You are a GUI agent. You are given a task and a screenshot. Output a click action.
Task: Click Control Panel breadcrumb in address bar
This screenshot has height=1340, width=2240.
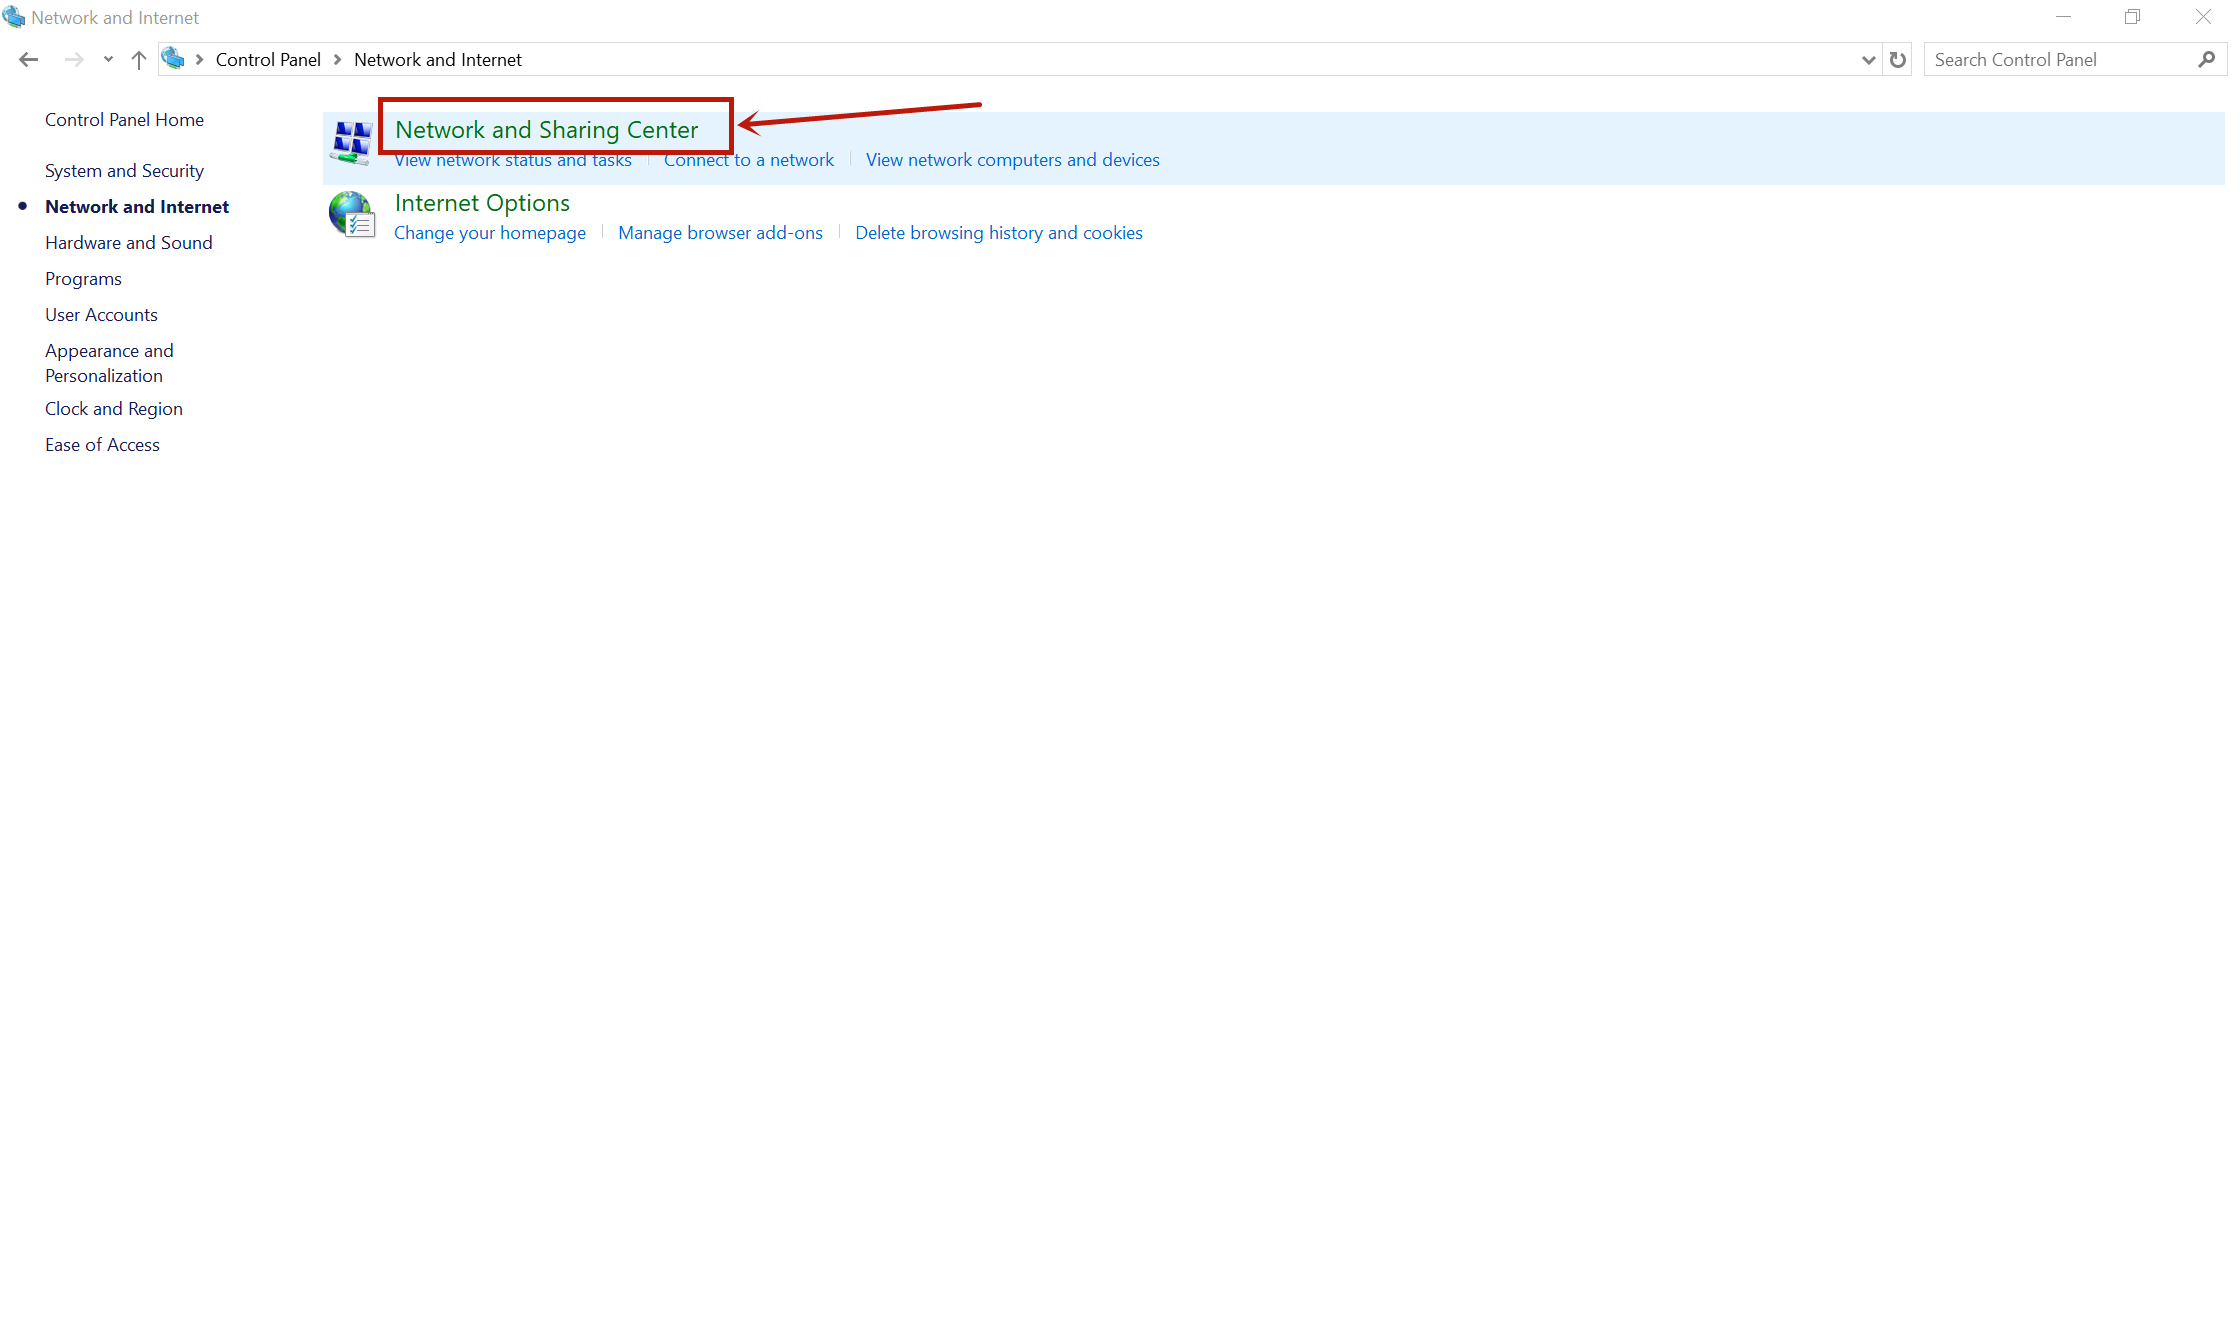268,60
